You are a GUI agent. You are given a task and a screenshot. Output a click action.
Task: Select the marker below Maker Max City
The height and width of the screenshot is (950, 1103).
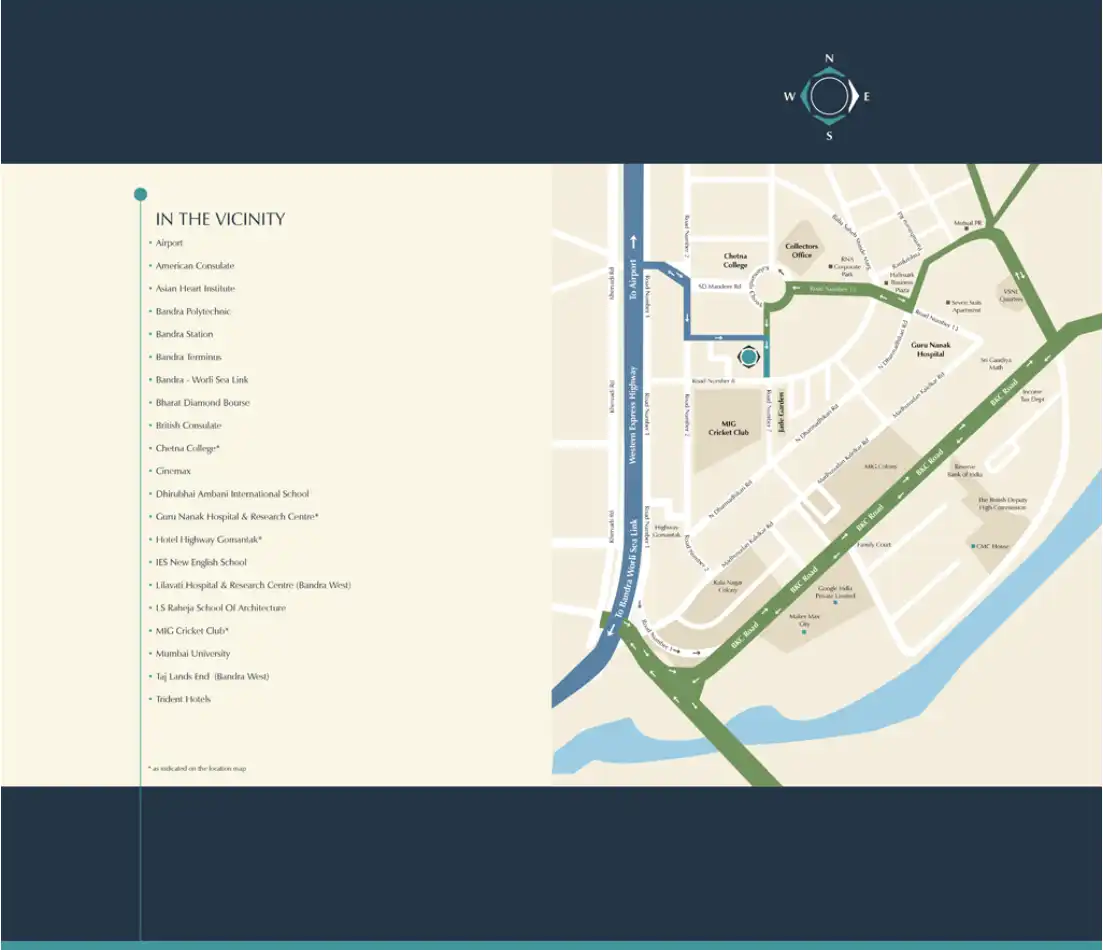[804, 633]
